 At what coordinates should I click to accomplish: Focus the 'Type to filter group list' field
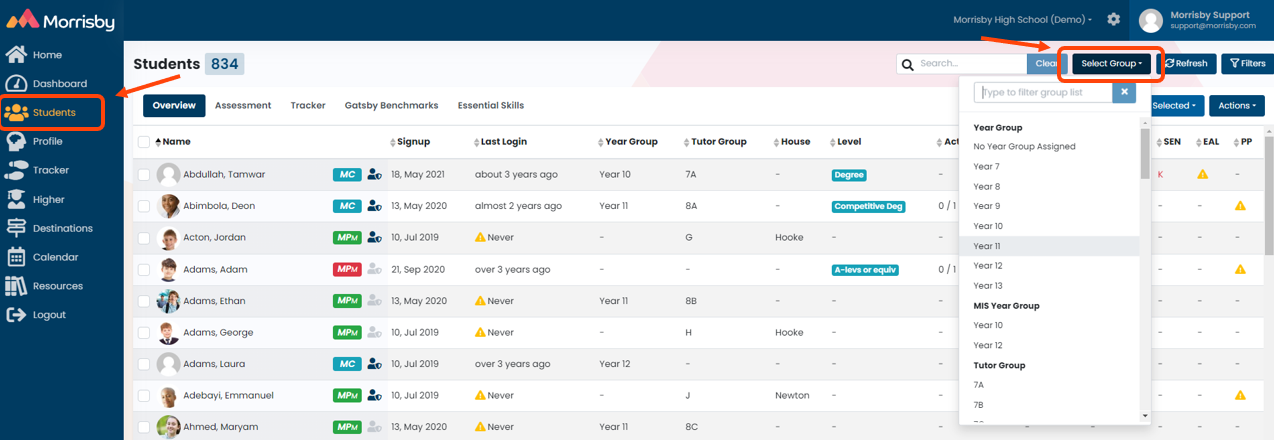1043,92
